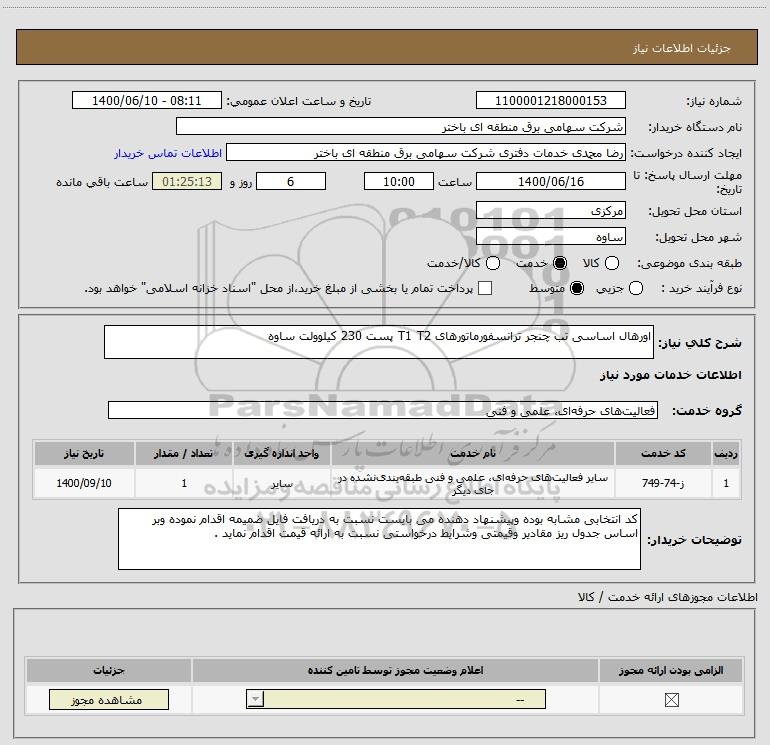Image resolution: width=770 pixels, height=745 pixels.
Task: Click the الزامی بودن ارائه مجوز header
Action: click(671, 670)
